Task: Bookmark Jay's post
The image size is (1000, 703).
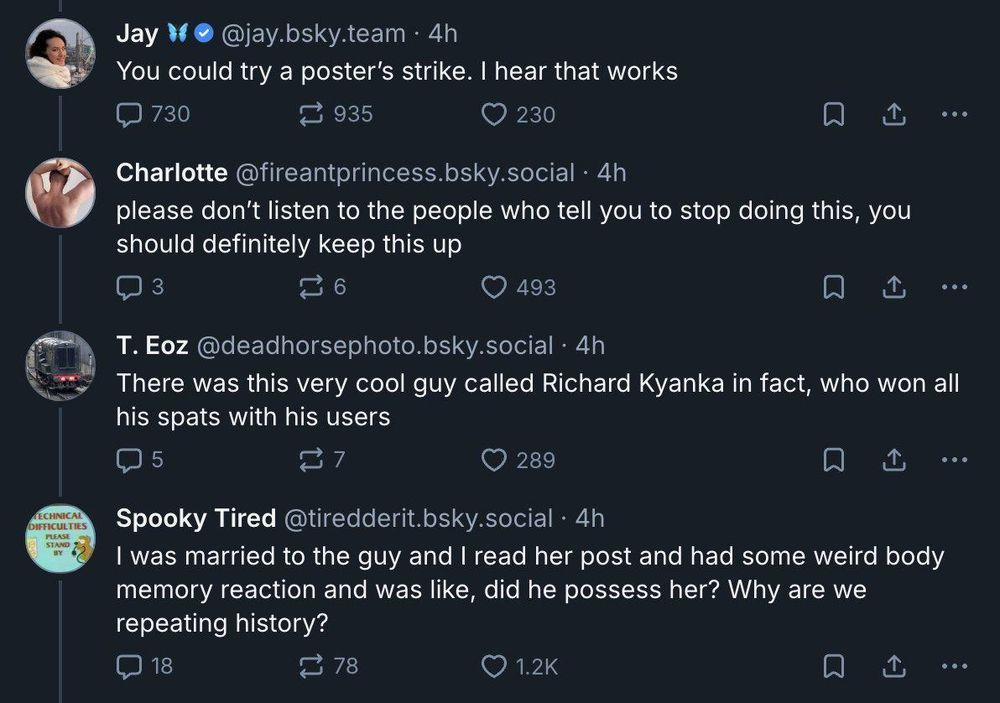Action: 832,115
